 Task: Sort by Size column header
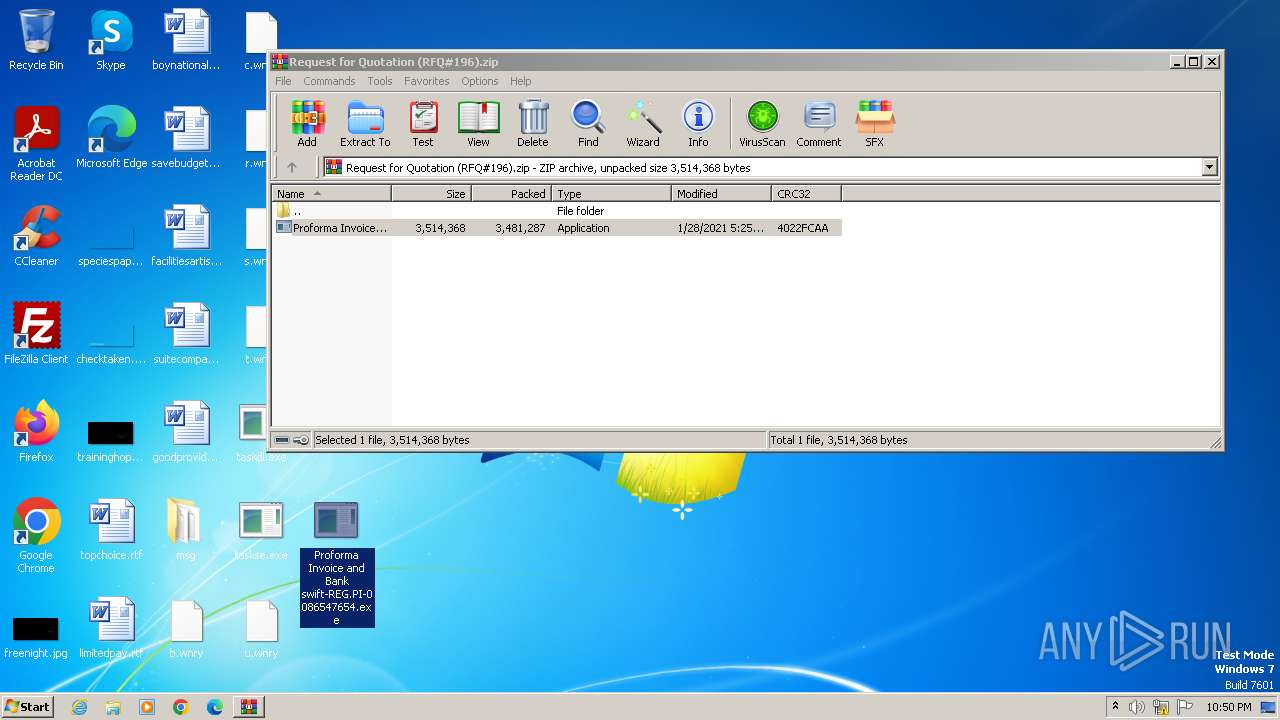tap(431, 194)
